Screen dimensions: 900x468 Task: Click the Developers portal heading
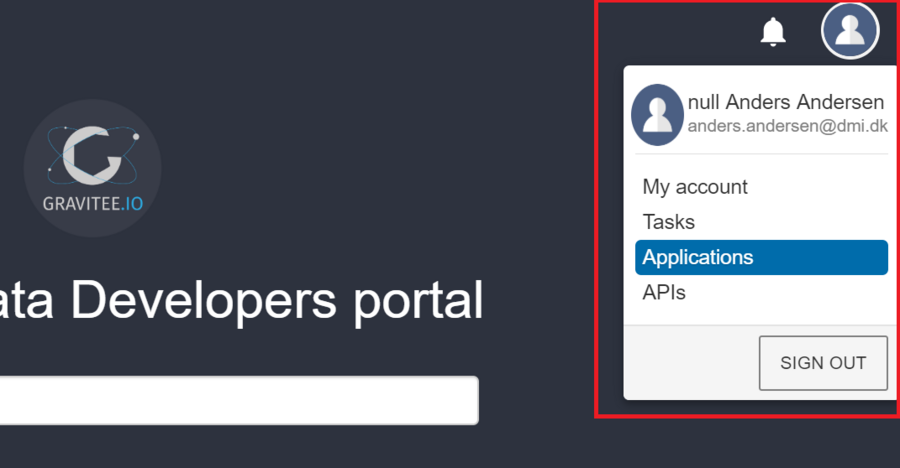point(242,300)
